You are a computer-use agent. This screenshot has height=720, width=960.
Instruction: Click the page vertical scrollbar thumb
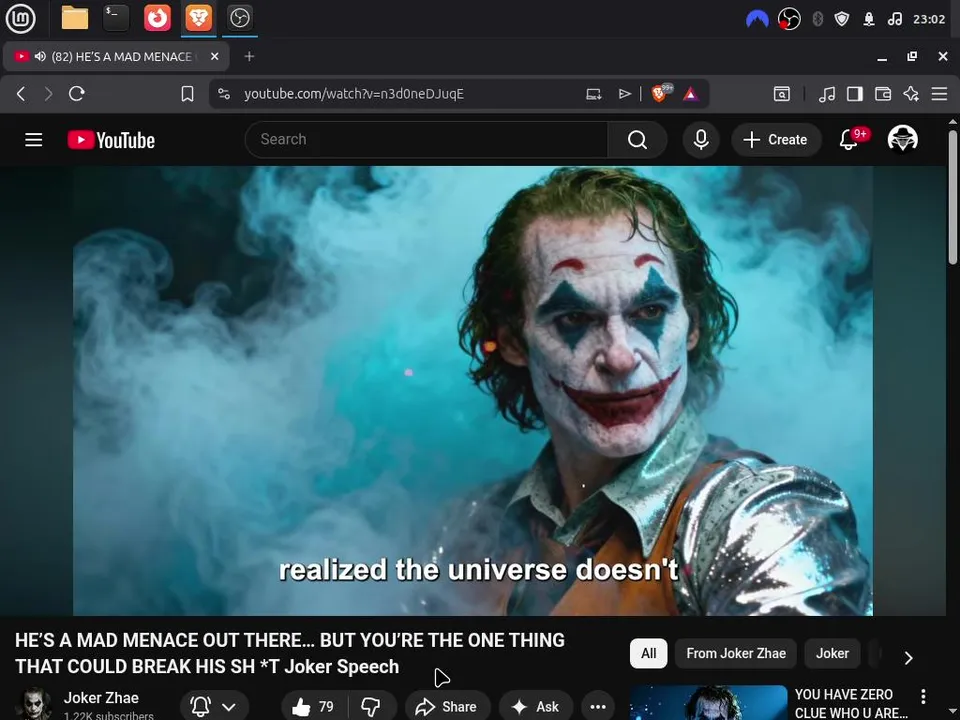(x=953, y=196)
